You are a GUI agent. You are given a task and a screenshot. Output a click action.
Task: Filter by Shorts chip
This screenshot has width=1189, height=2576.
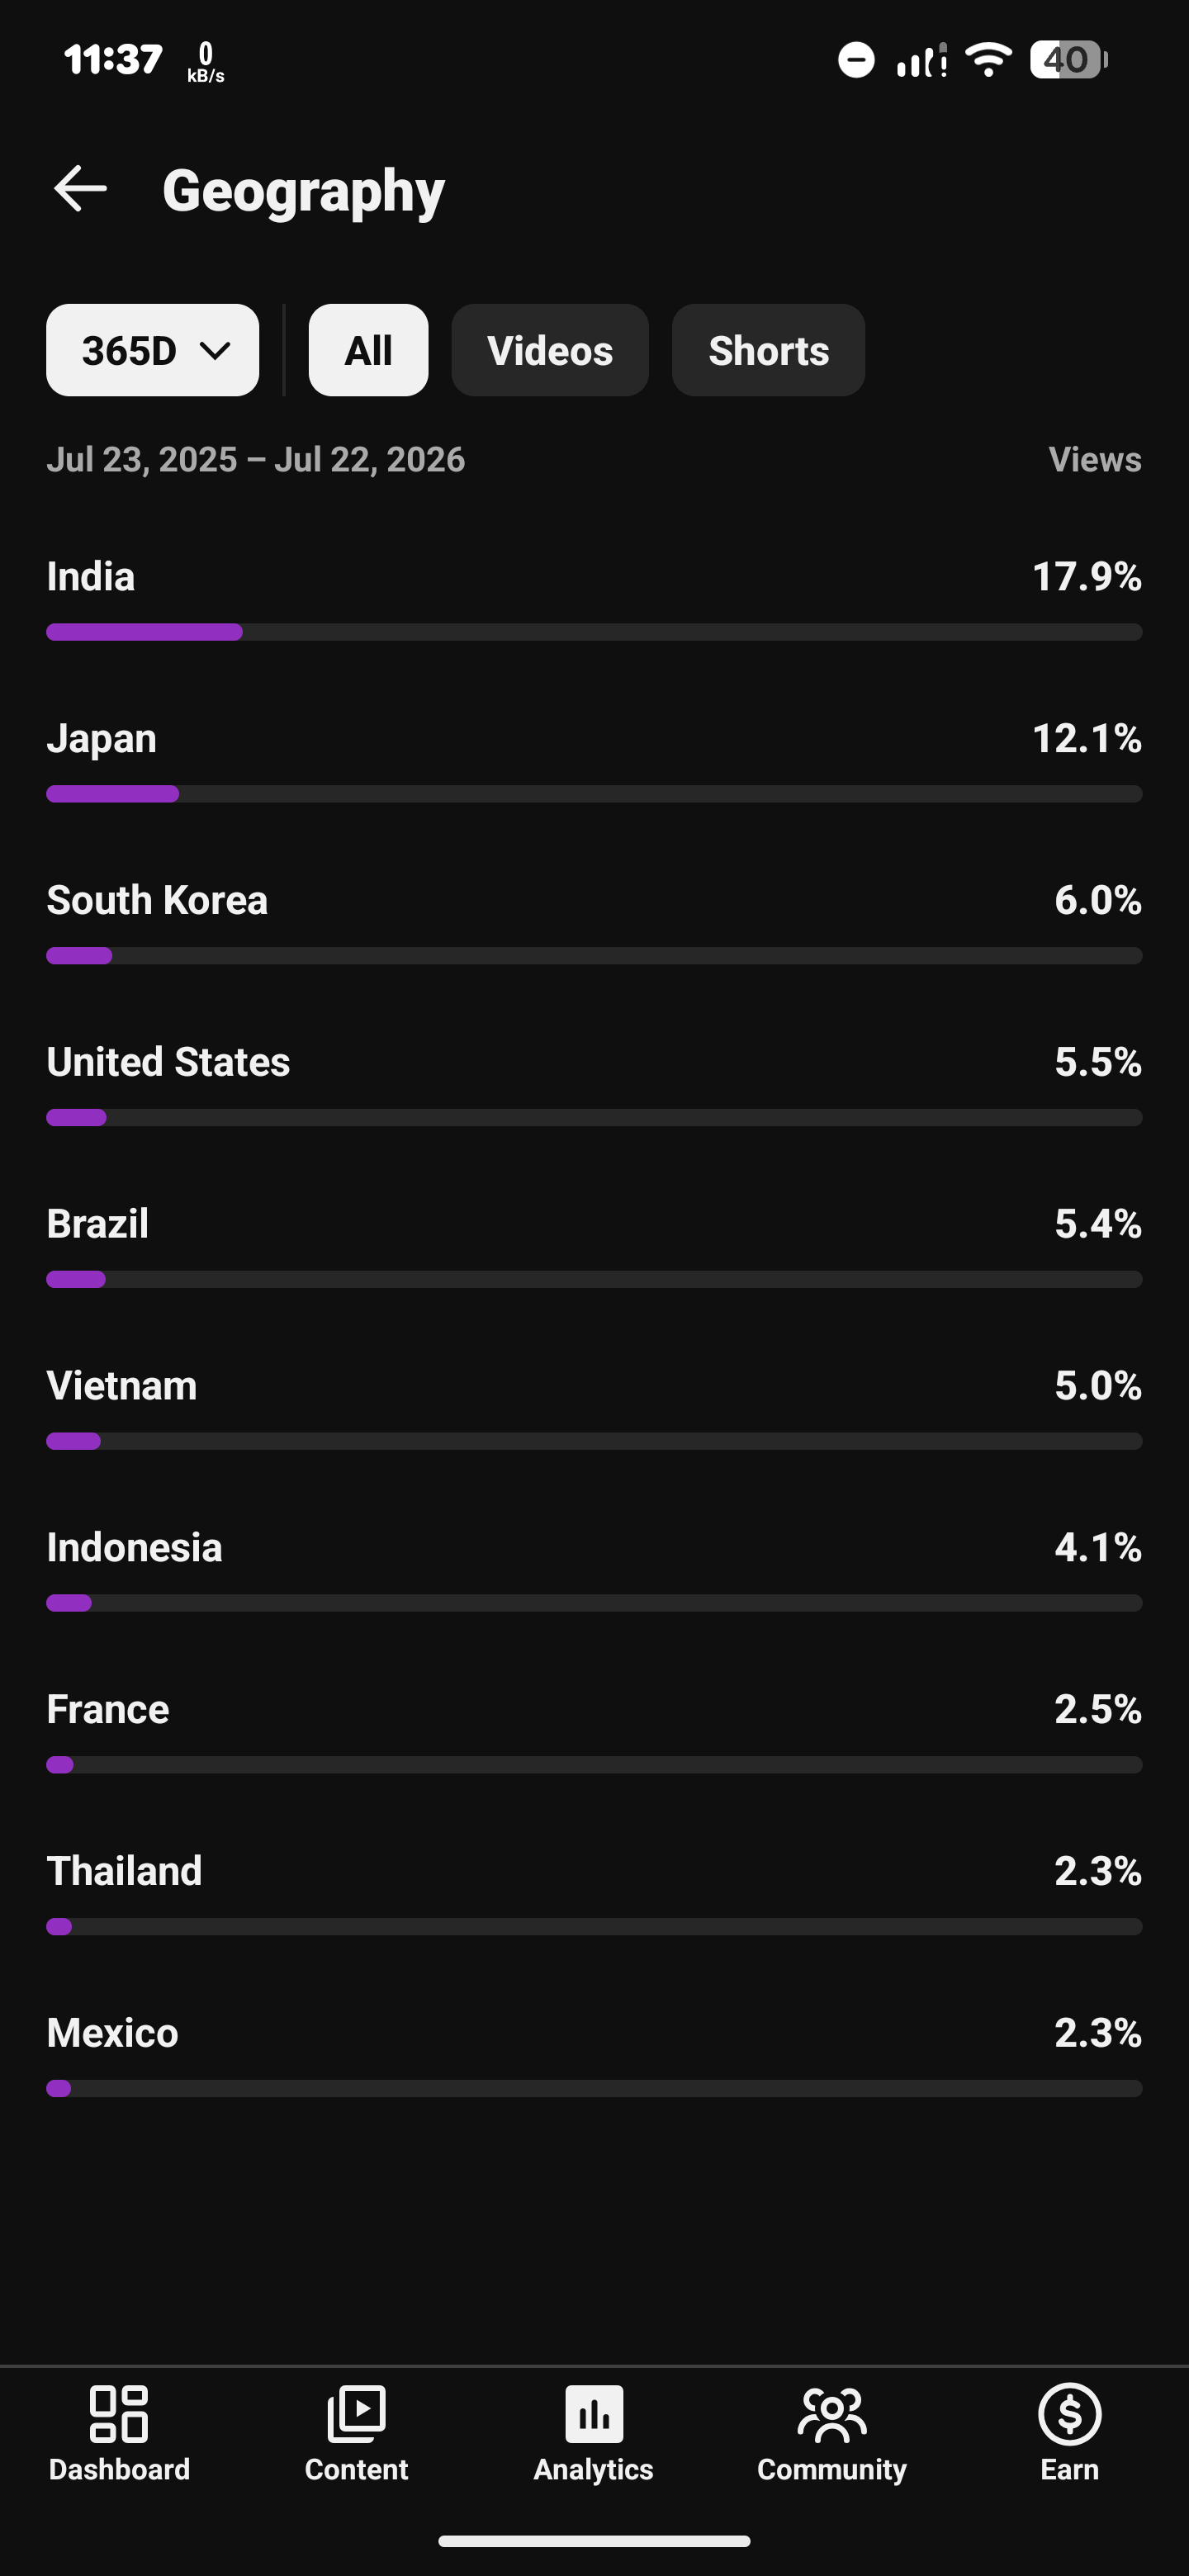[x=768, y=350]
